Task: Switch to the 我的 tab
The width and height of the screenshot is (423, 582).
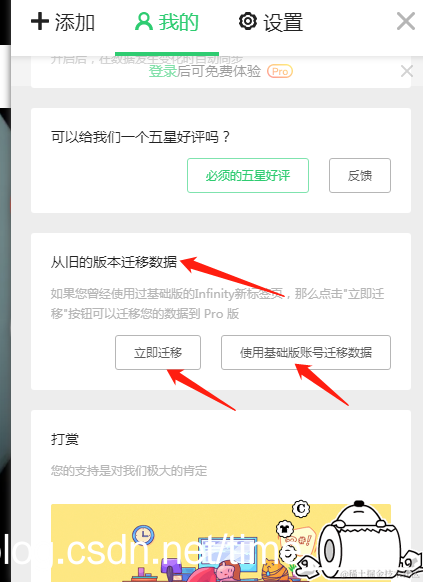Action: tap(167, 22)
